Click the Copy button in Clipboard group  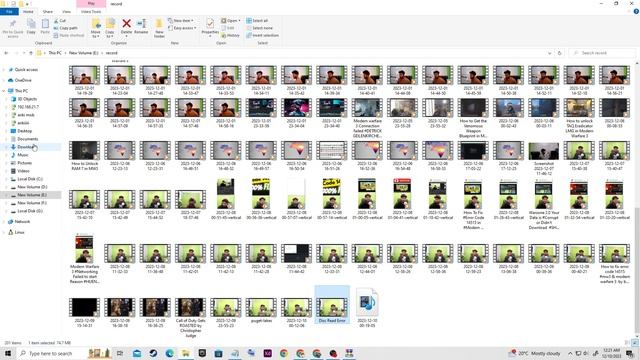point(31,27)
